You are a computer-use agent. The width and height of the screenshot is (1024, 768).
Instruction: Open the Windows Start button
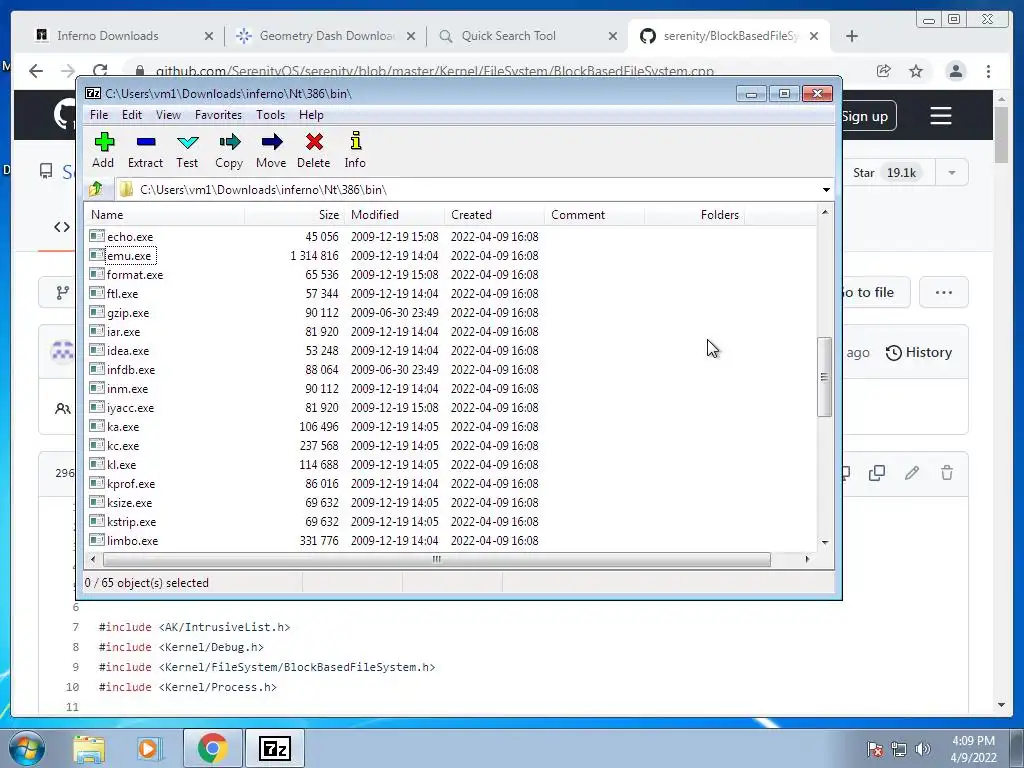click(x=26, y=748)
